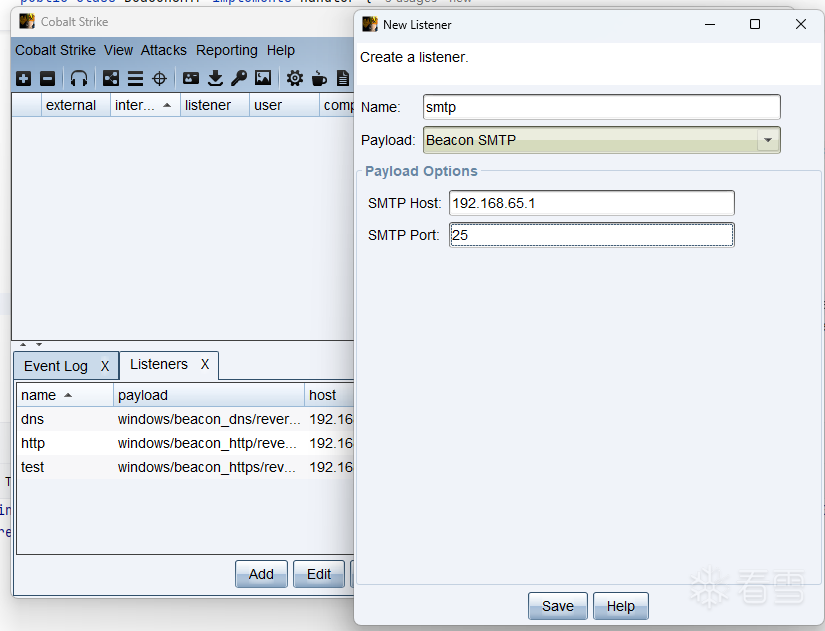825x631 pixels.
Task: Sort beacons by the external column
Action: [76, 105]
